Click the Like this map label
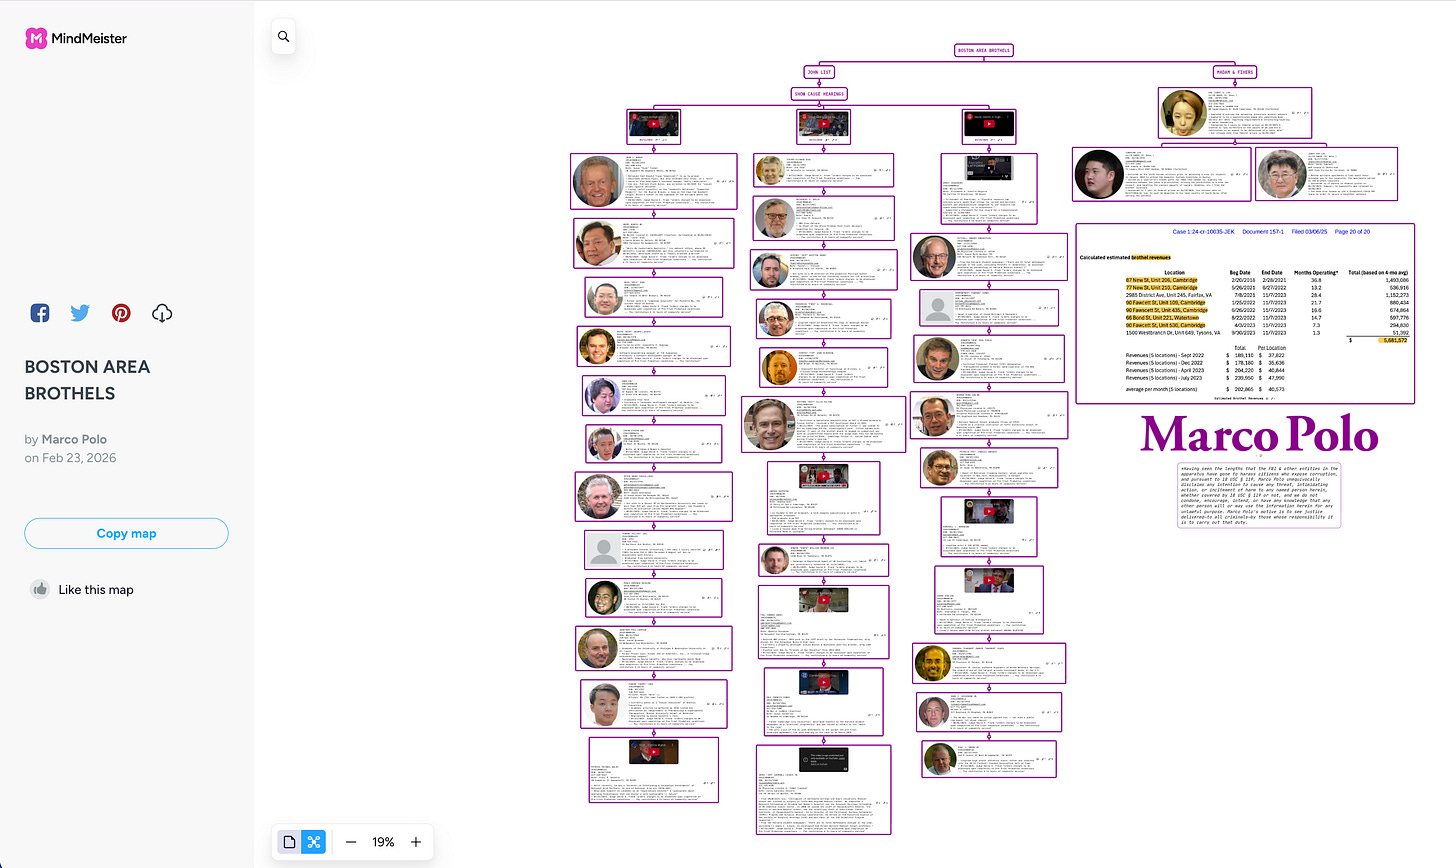Image resolution: width=1456 pixels, height=868 pixels. [x=96, y=589]
